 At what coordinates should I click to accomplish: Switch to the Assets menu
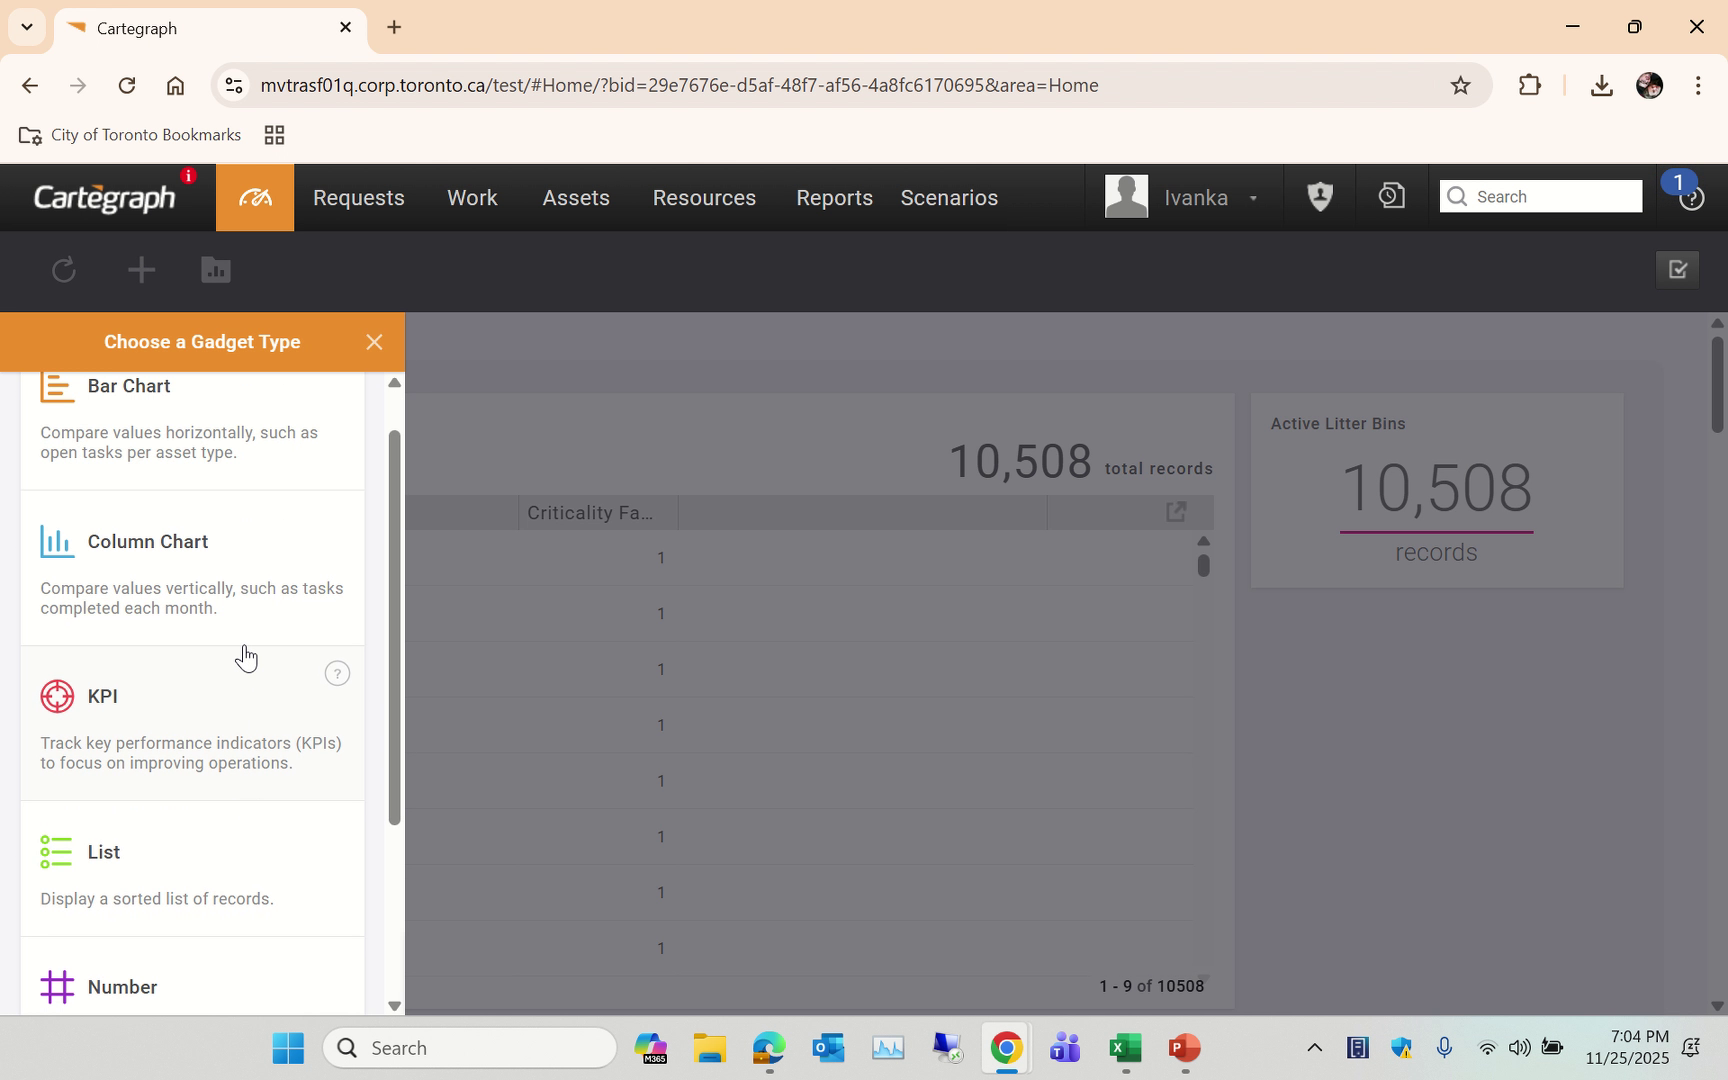(575, 197)
